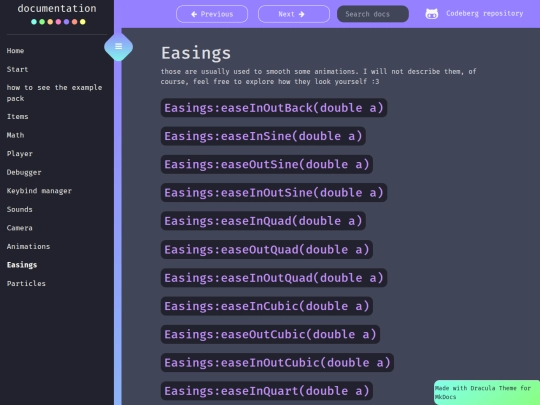Click Easings:easeOutCubic(double a) heading
540x405 pixels.
[270, 334]
